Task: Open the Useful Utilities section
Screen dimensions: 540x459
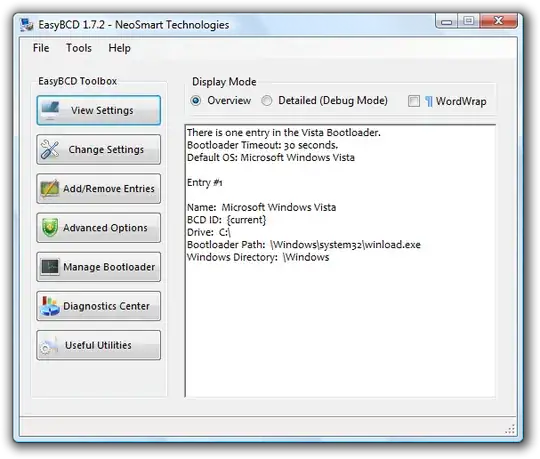Action: pyautogui.click(x=98, y=345)
